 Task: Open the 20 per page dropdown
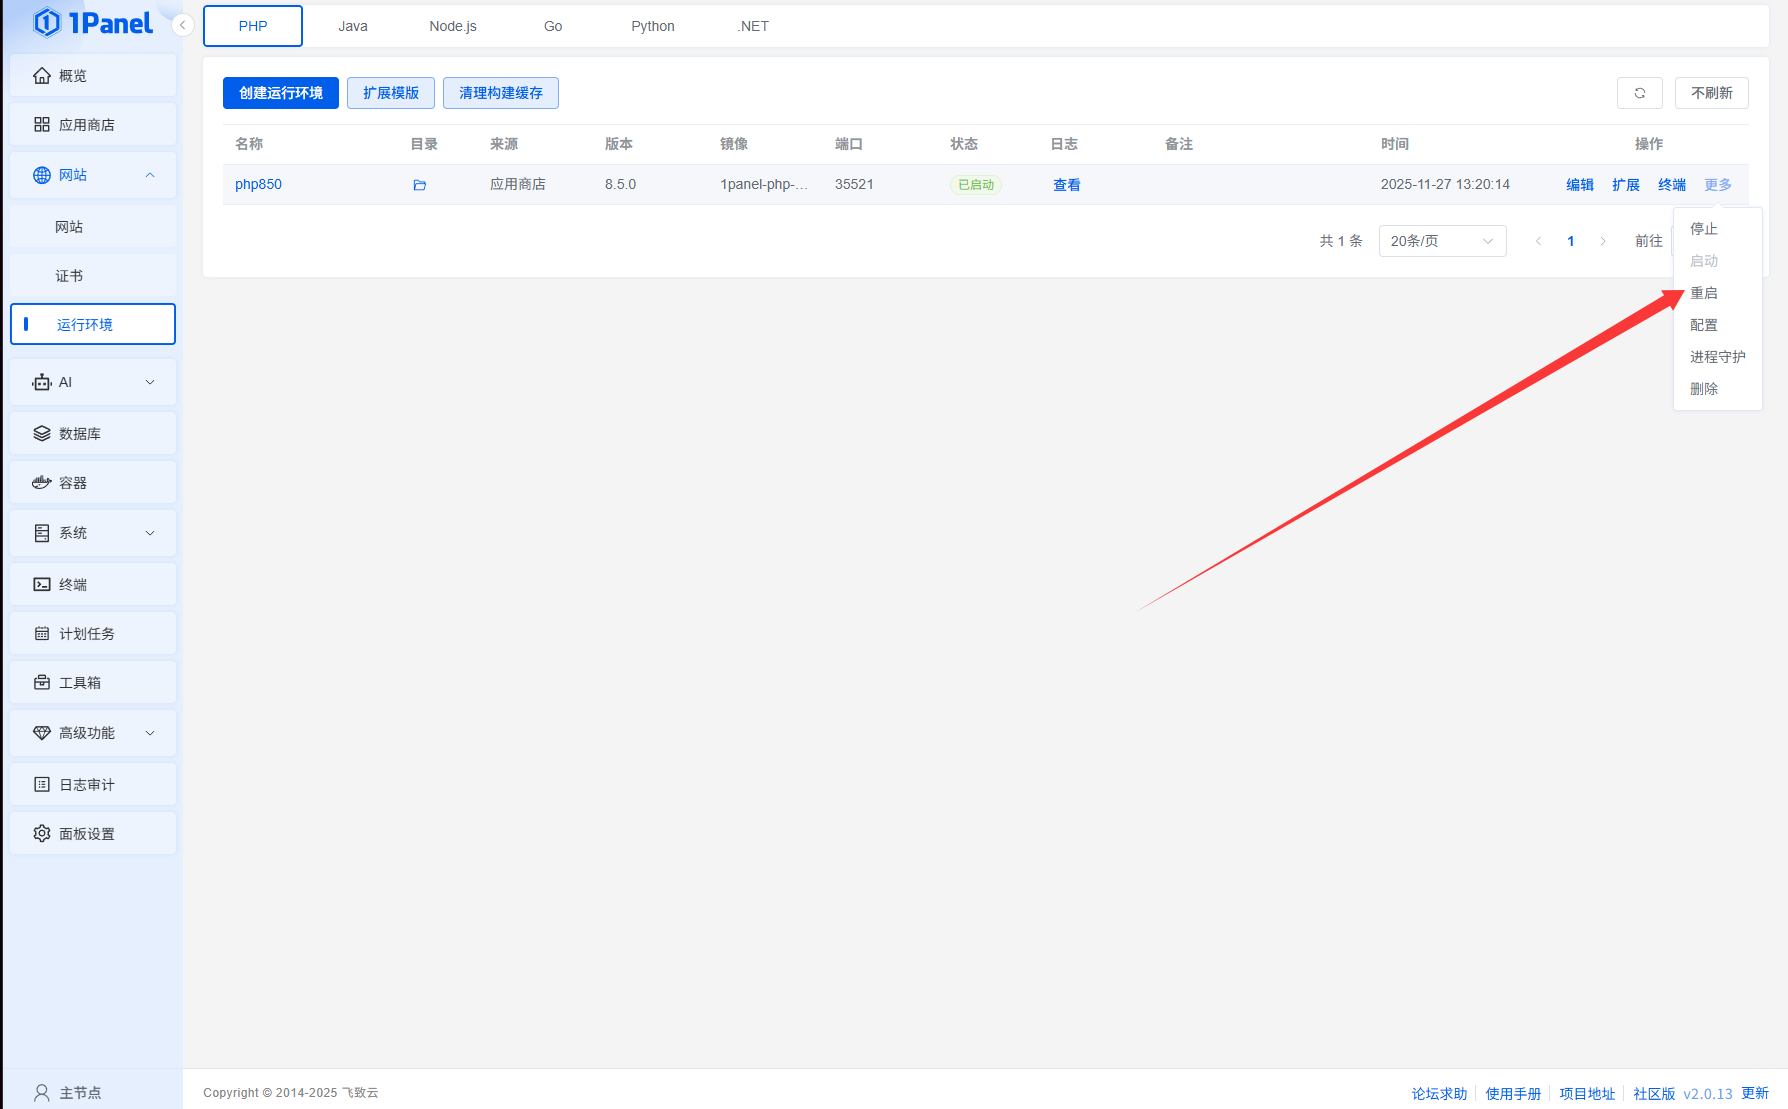pyautogui.click(x=1441, y=241)
